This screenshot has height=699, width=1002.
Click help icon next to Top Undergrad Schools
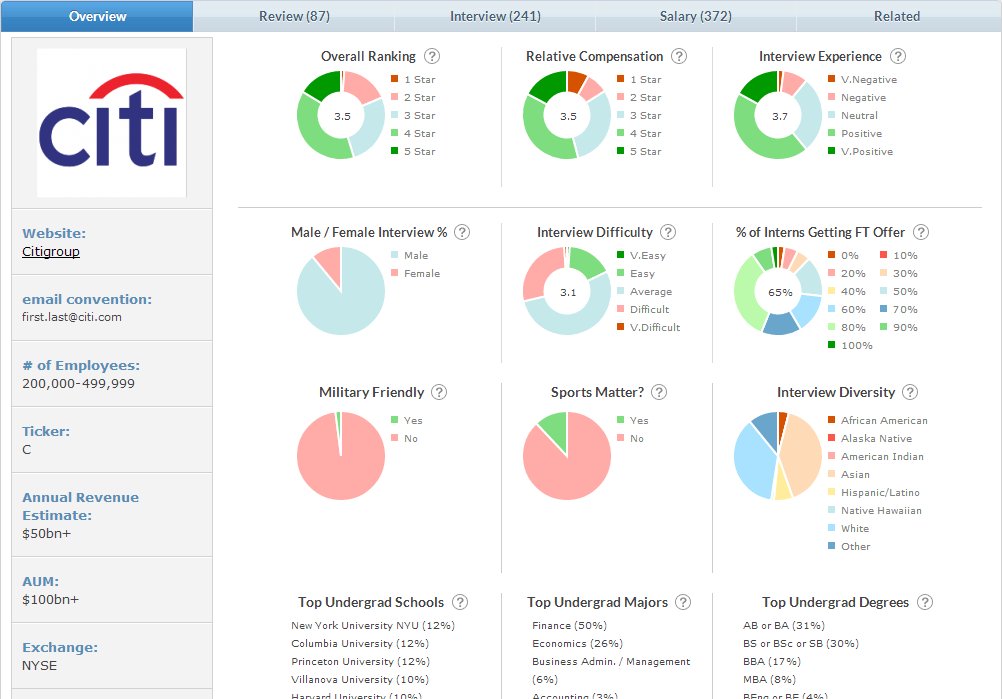(x=460, y=602)
